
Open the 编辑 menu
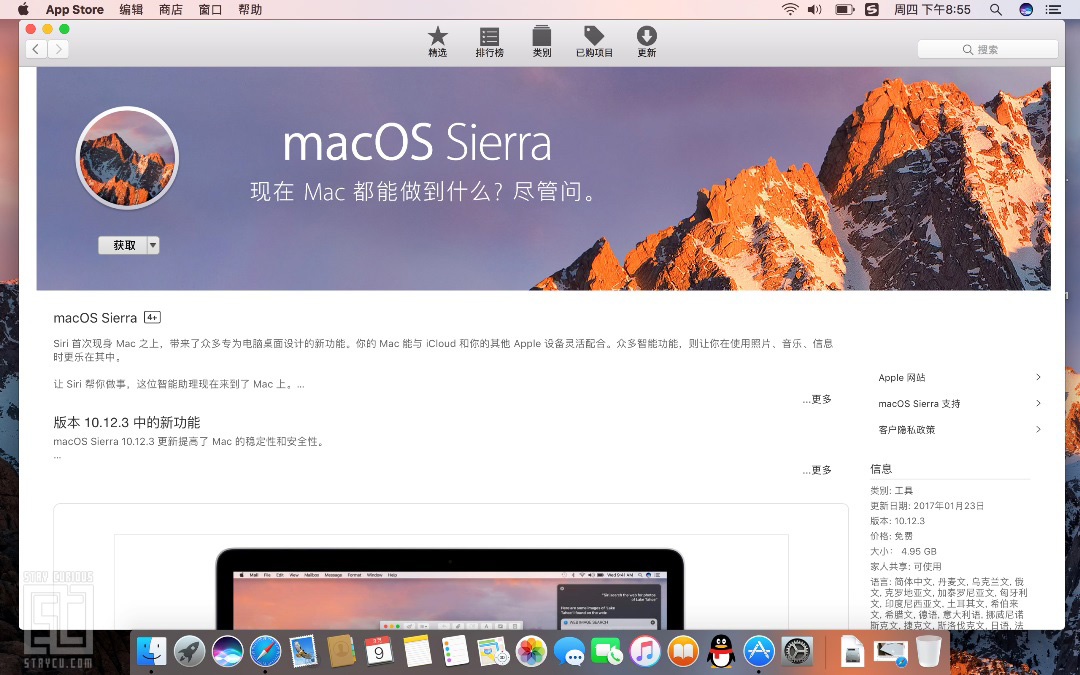pyautogui.click(x=131, y=10)
